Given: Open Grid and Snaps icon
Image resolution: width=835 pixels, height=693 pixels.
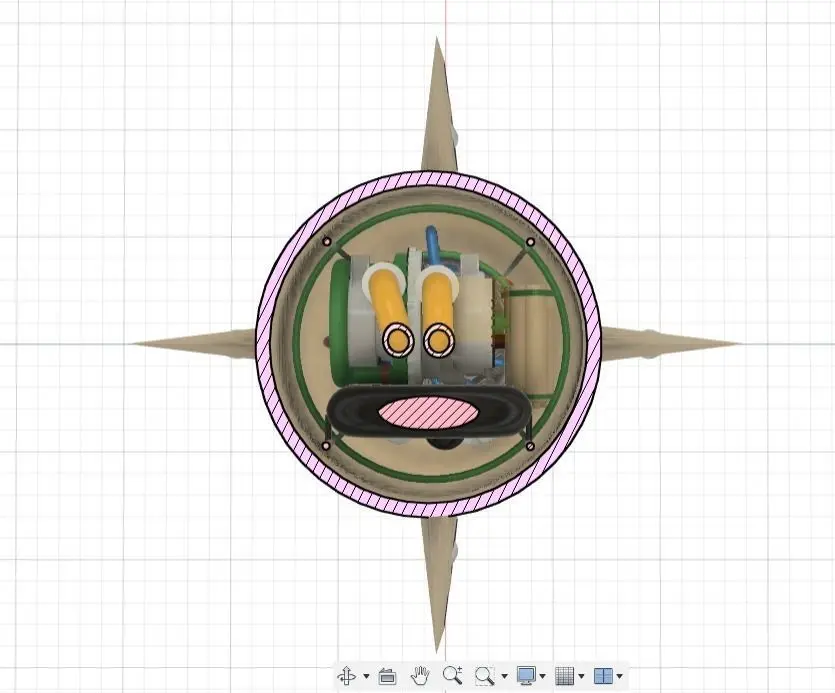Looking at the screenshot, I should pyautogui.click(x=564, y=676).
